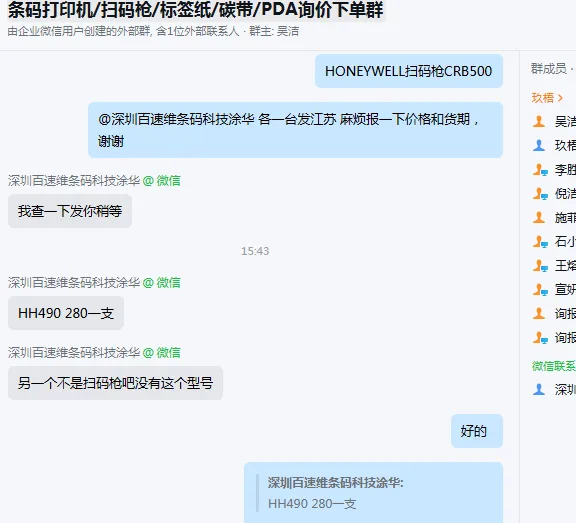Image resolution: width=576 pixels, height=523 pixels.
Task: Click the 15:43 timestamp in the chat
Action: [255, 251]
